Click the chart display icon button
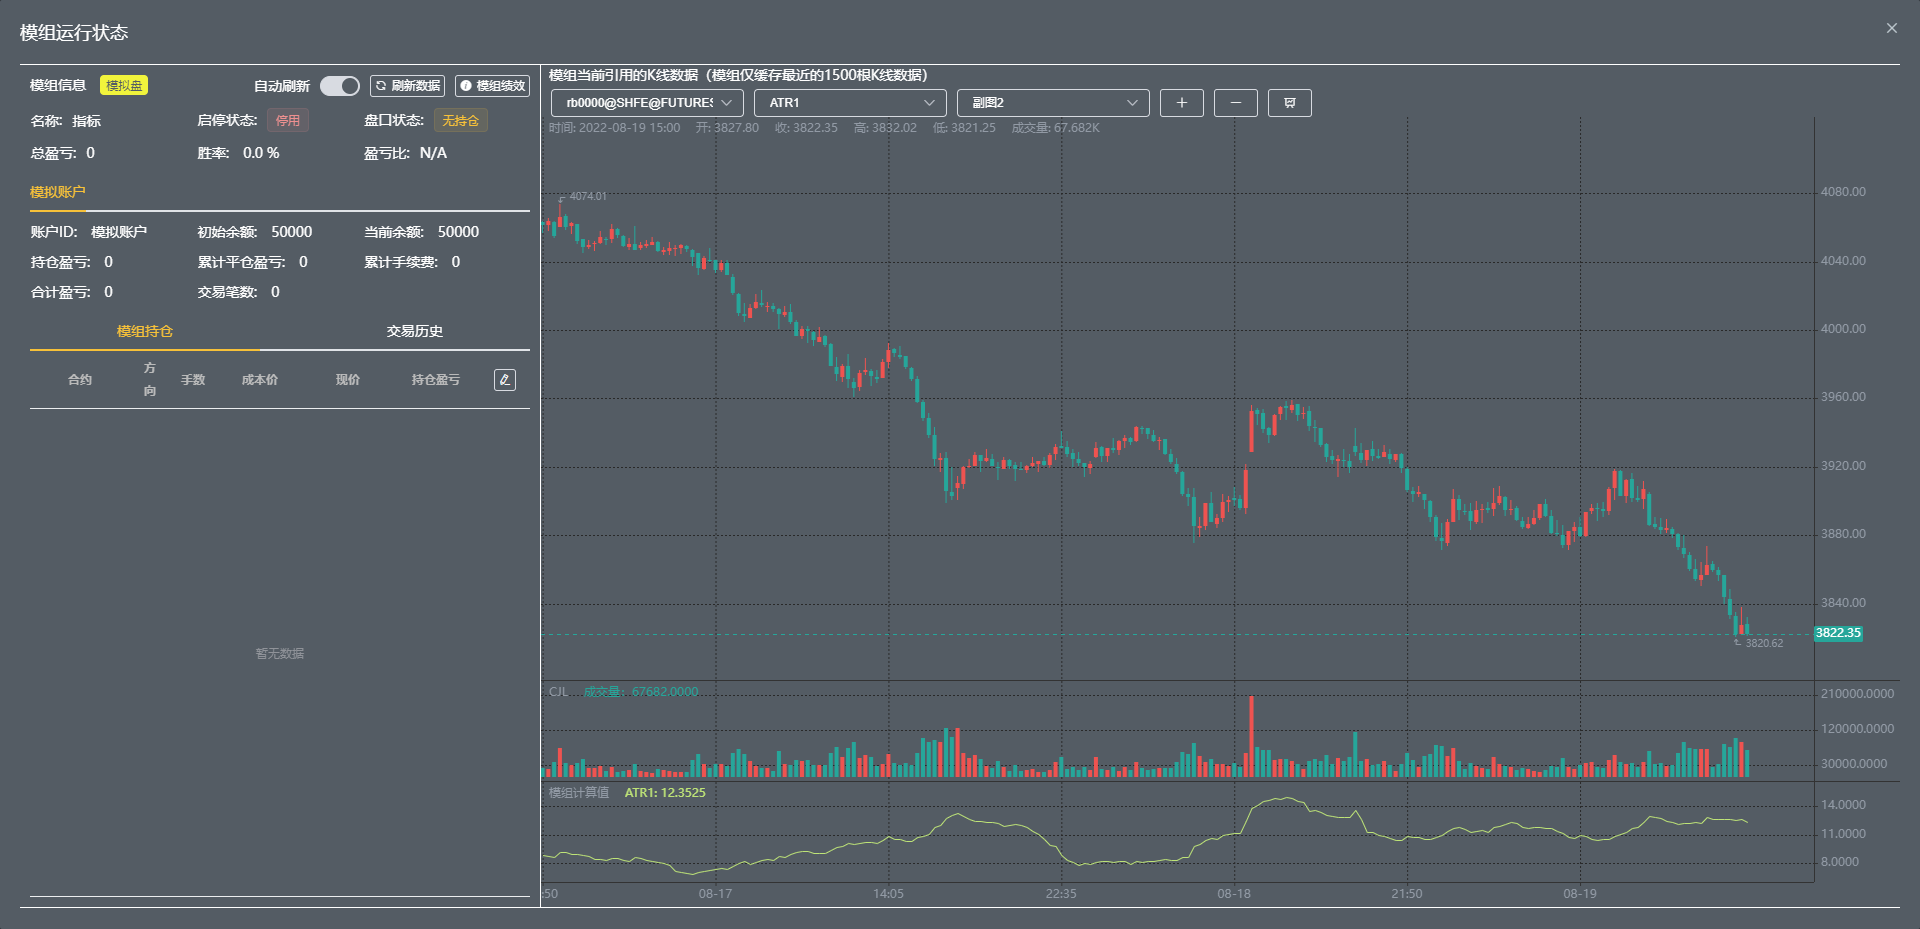1920x929 pixels. [x=1289, y=103]
